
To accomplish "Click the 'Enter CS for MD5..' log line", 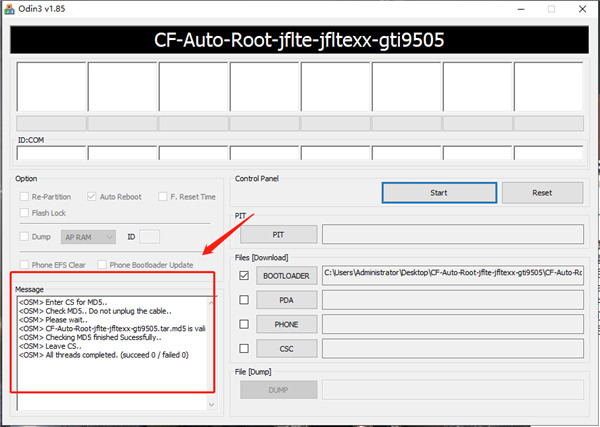I will click(63, 302).
